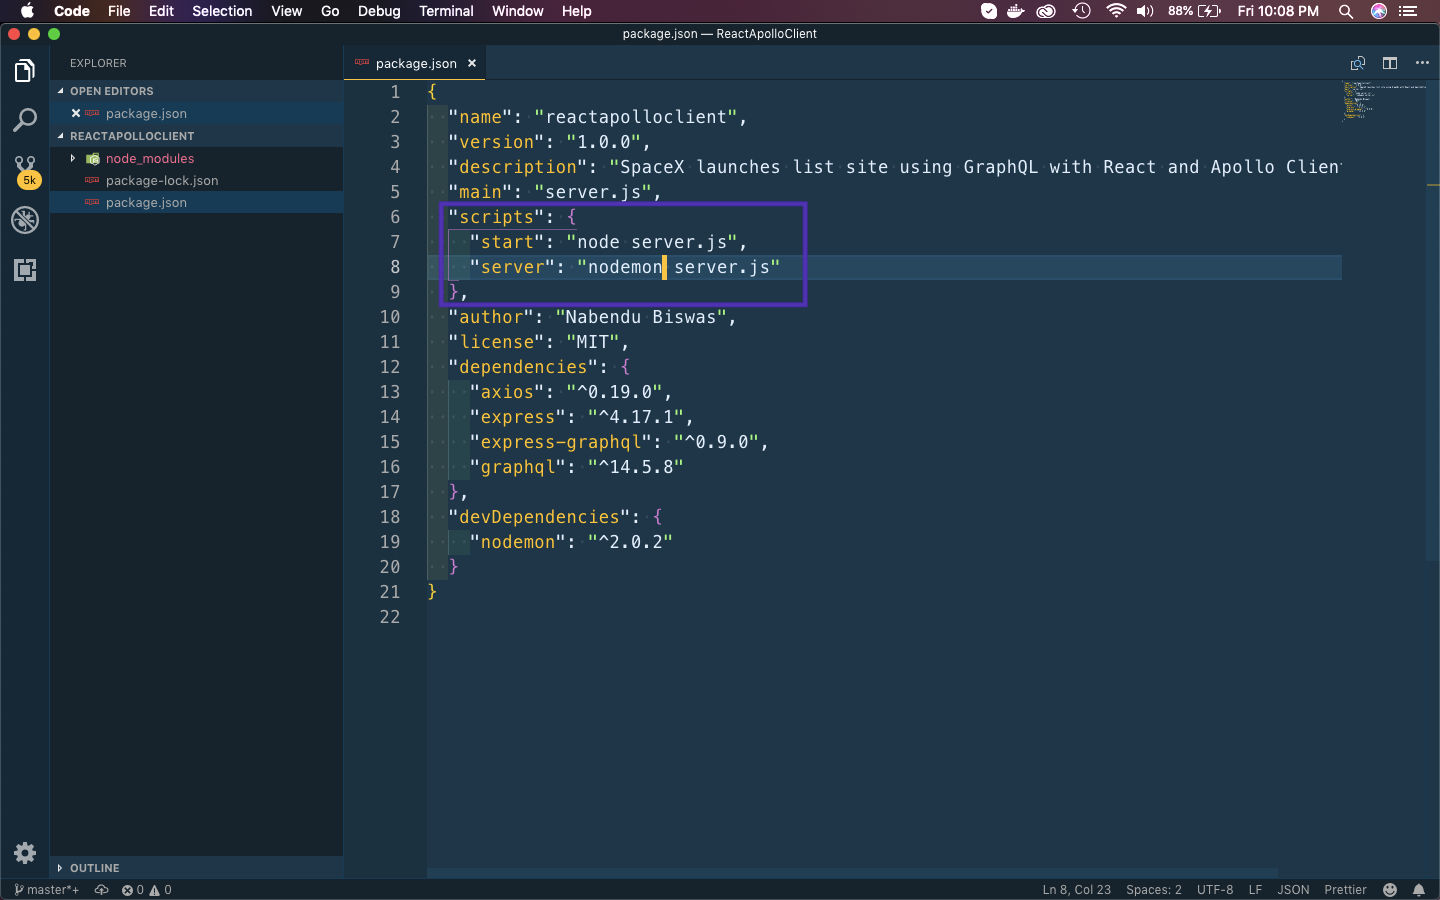Image resolution: width=1440 pixels, height=900 pixels.
Task: Switch to the package.json tab
Action: (415, 63)
